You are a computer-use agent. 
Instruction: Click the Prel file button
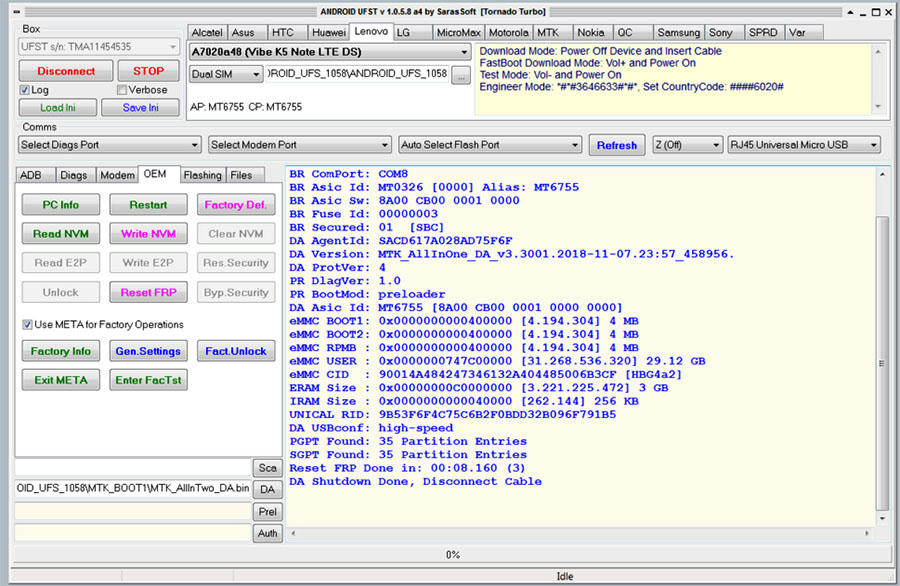pyautogui.click(x=267, y=511)
